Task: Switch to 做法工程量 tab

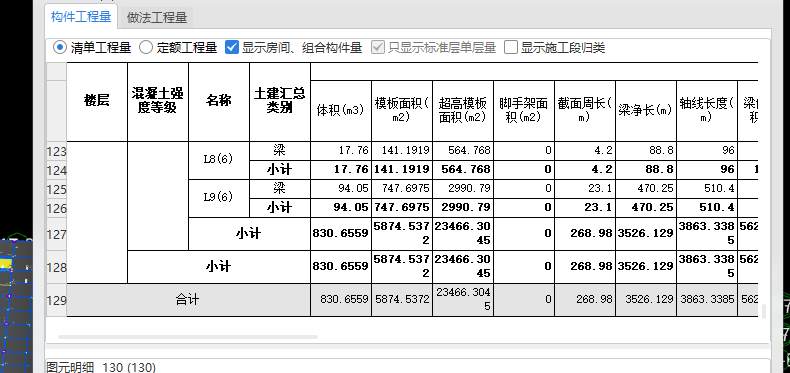Action: click(x=157, y=18)
